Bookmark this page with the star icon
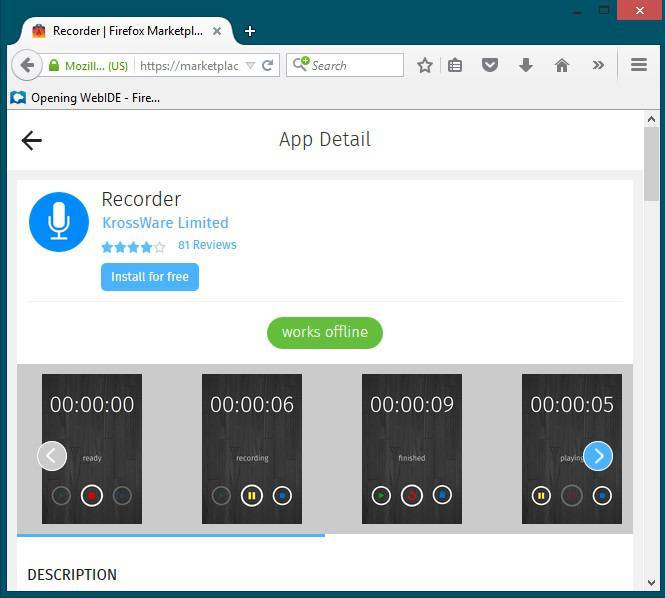665x598 pixels. click(x=425, y=65)
